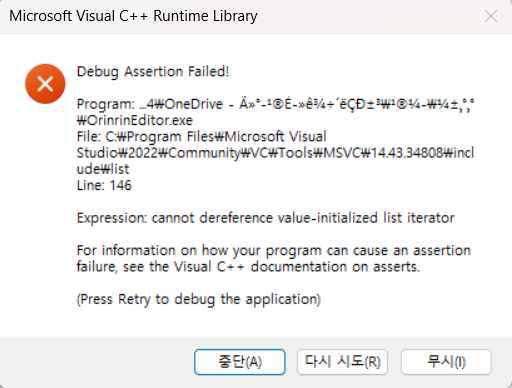Ignore the assertion via 무시(I)
Image resolution: width=512 pixels, height=388 pixels.
[446, 362]
